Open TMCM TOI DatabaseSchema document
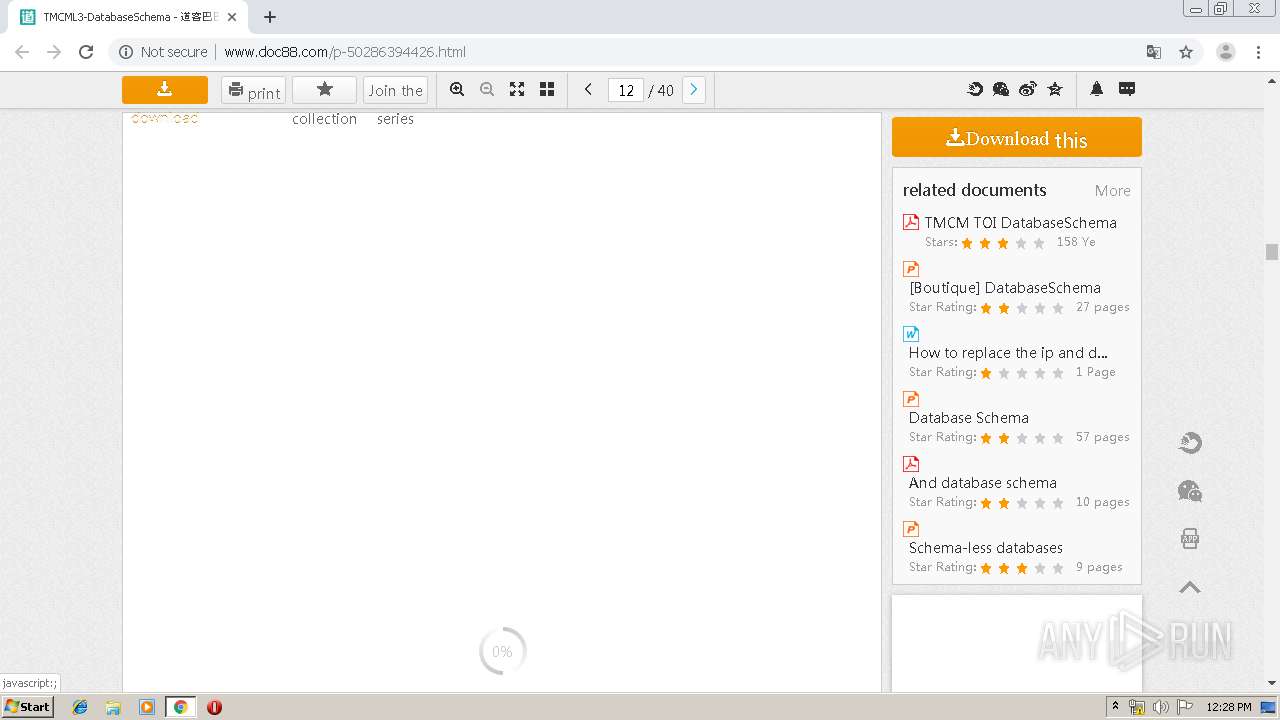The height and width of the screenshot is (720, 1280). [x=1020, y=223]
